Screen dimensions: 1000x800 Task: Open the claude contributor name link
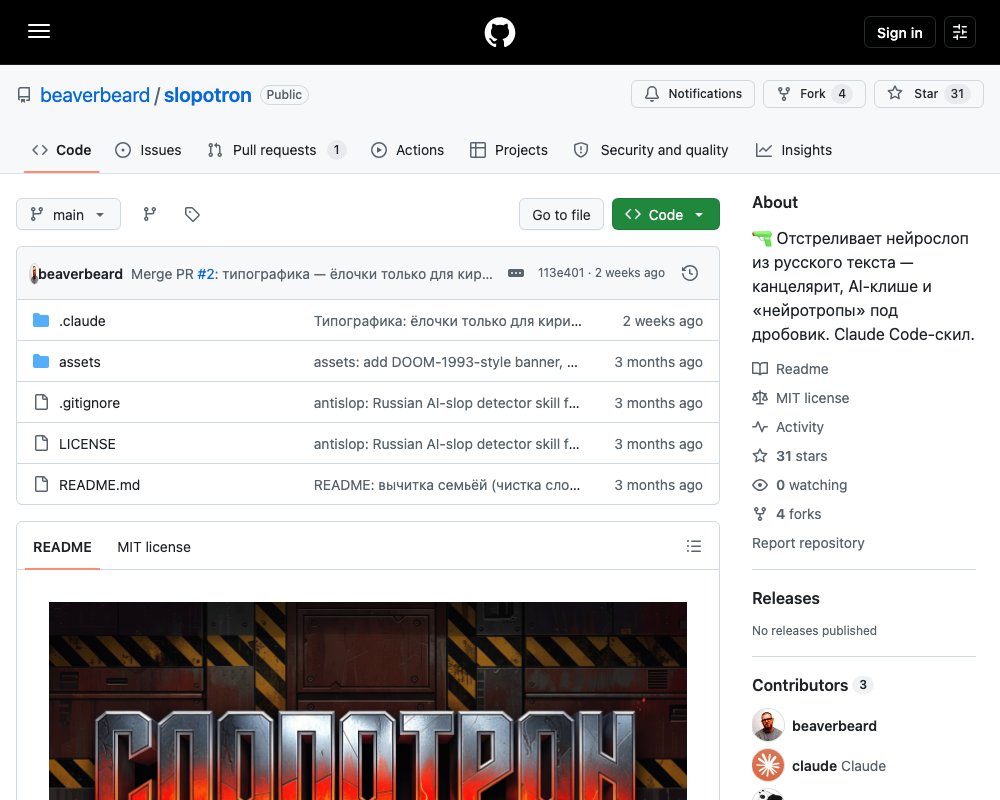pos(839,766)
